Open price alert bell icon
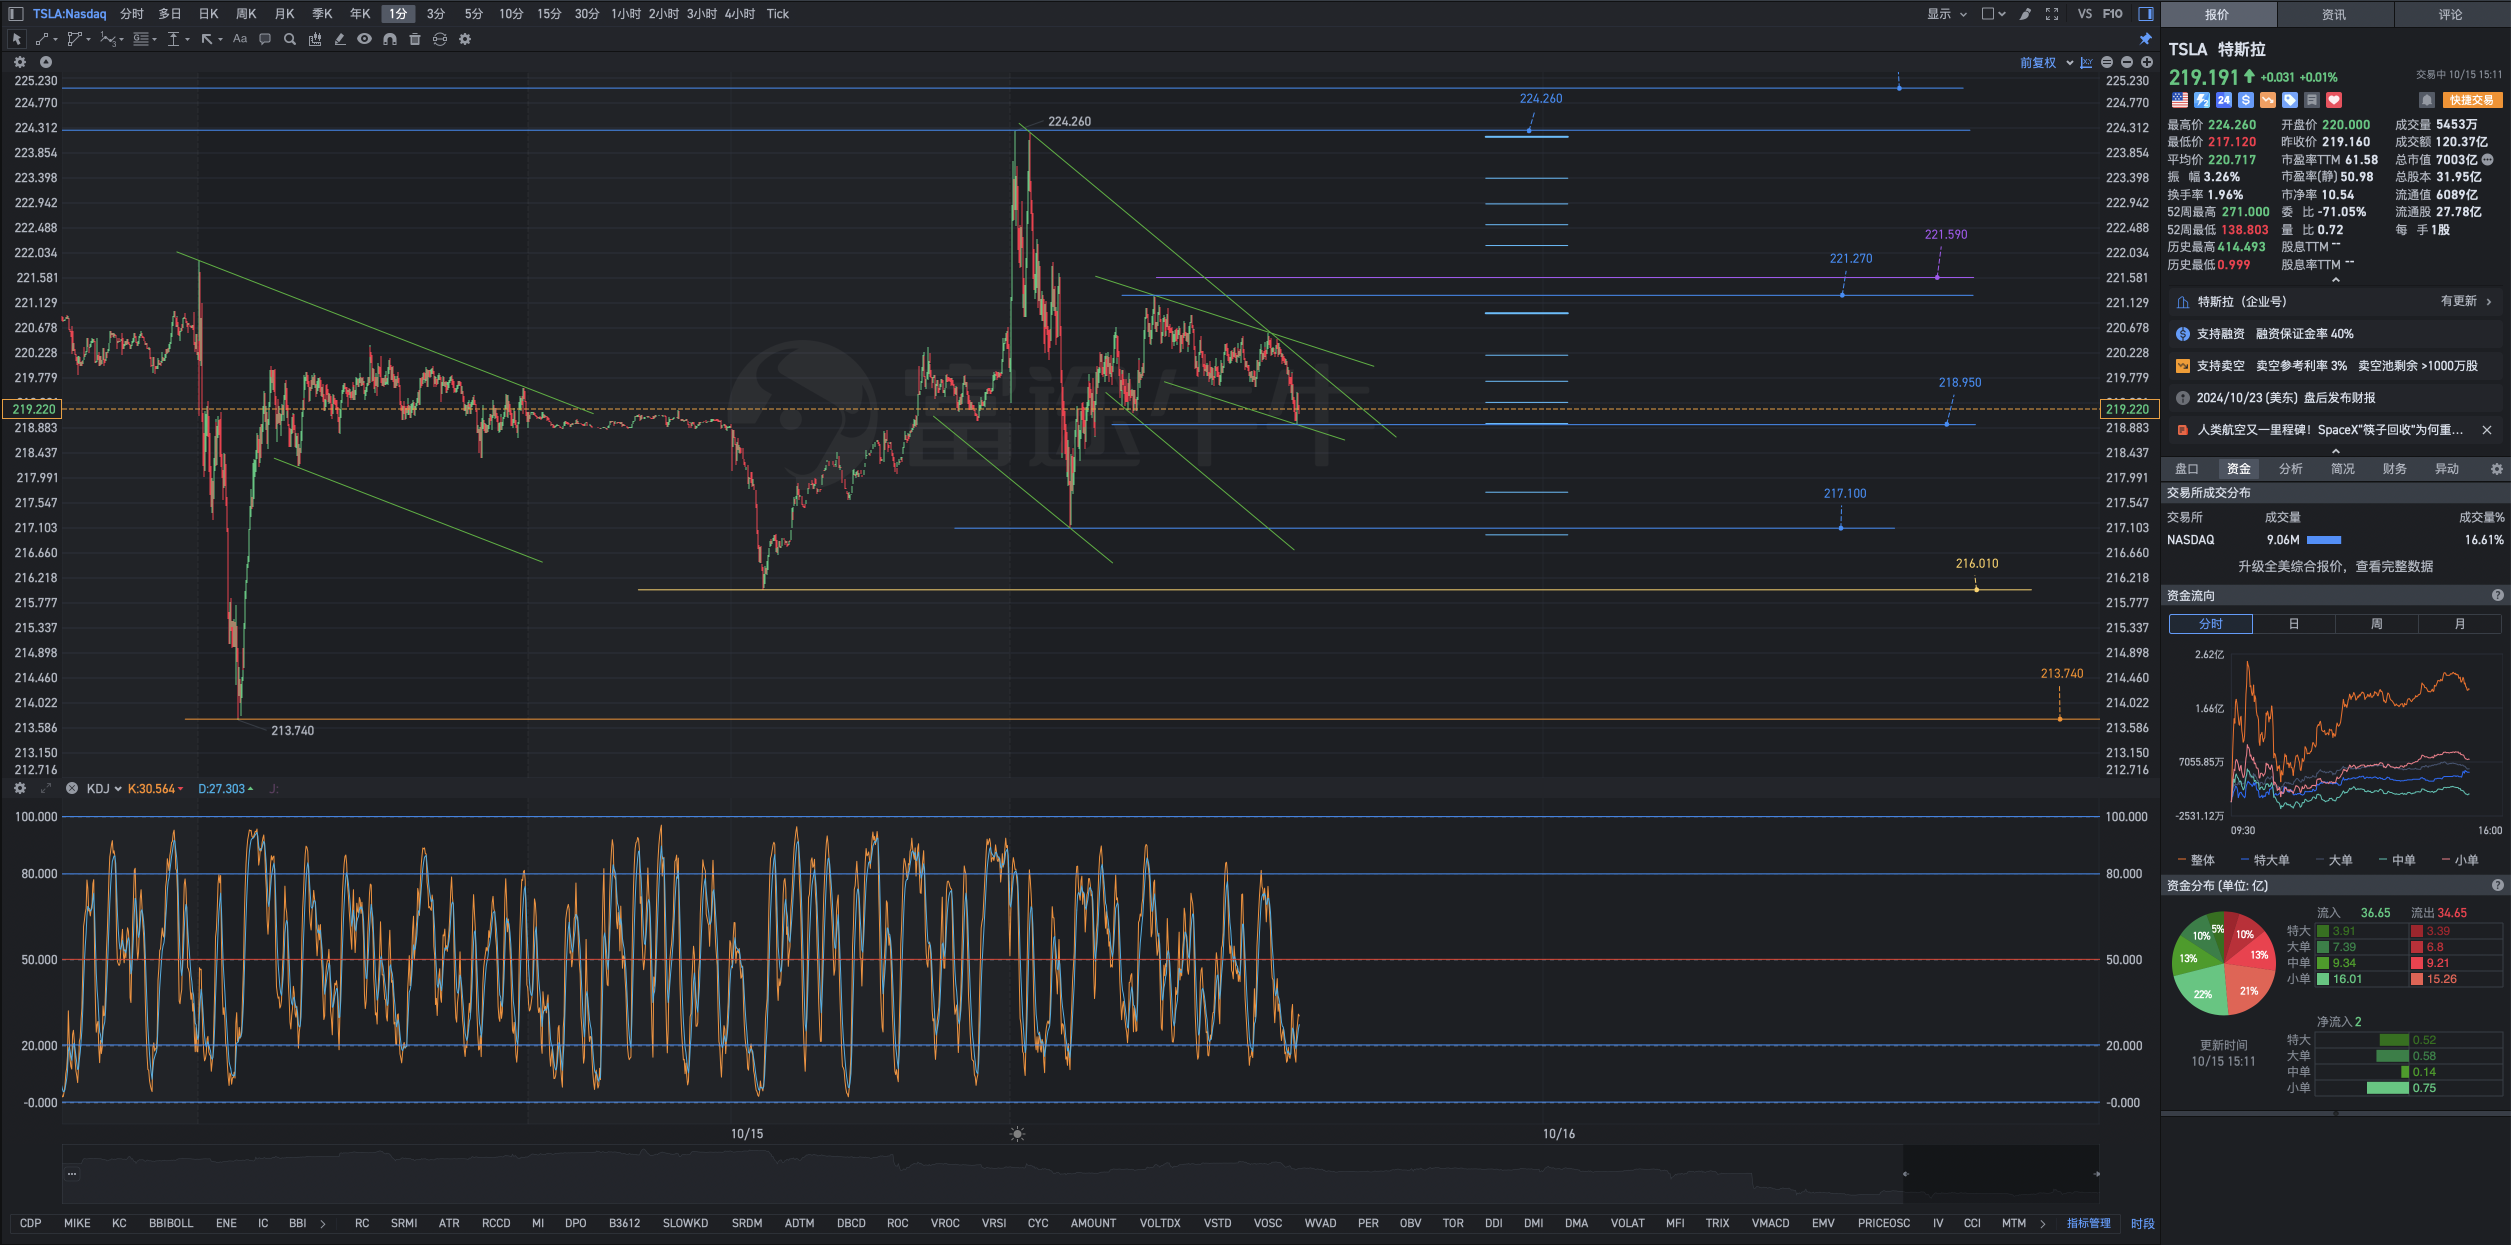Image resolution: width=2511 pixels, height=1245 pixels. point(2426,100)
